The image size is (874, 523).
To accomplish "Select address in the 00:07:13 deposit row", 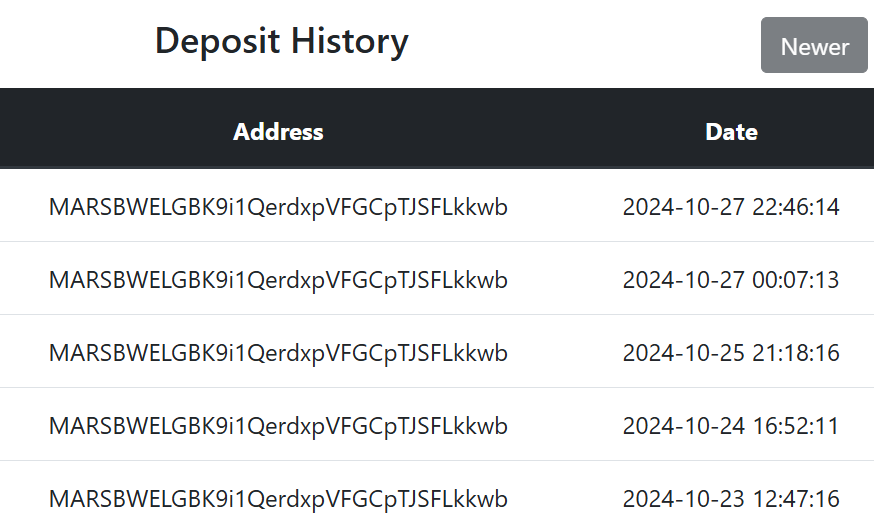I will [x=278, y=280].
